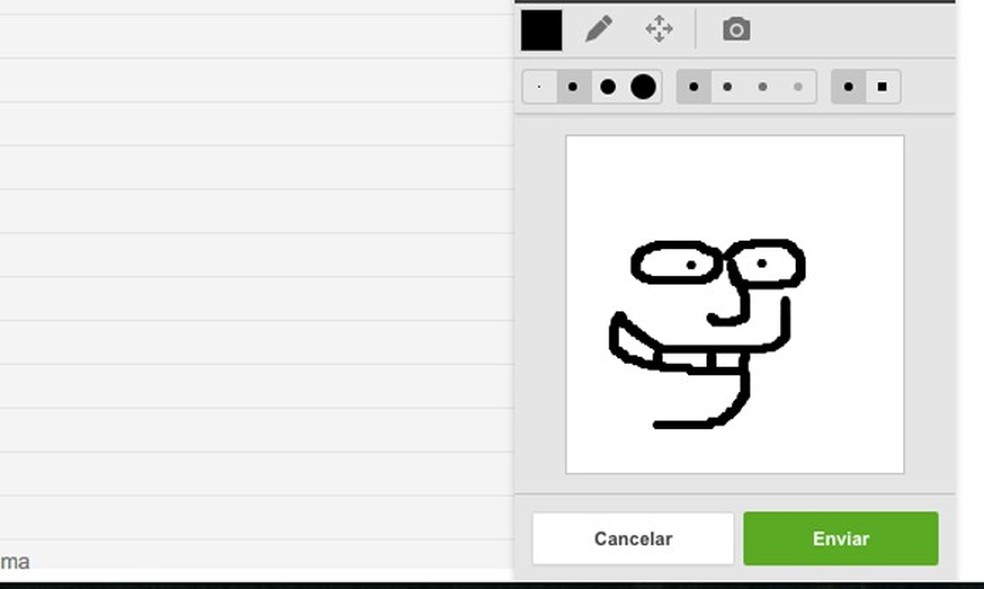Select the pencil drawing tool
Viewport: 984px width, 589px height.
click(x=597, y=29)
